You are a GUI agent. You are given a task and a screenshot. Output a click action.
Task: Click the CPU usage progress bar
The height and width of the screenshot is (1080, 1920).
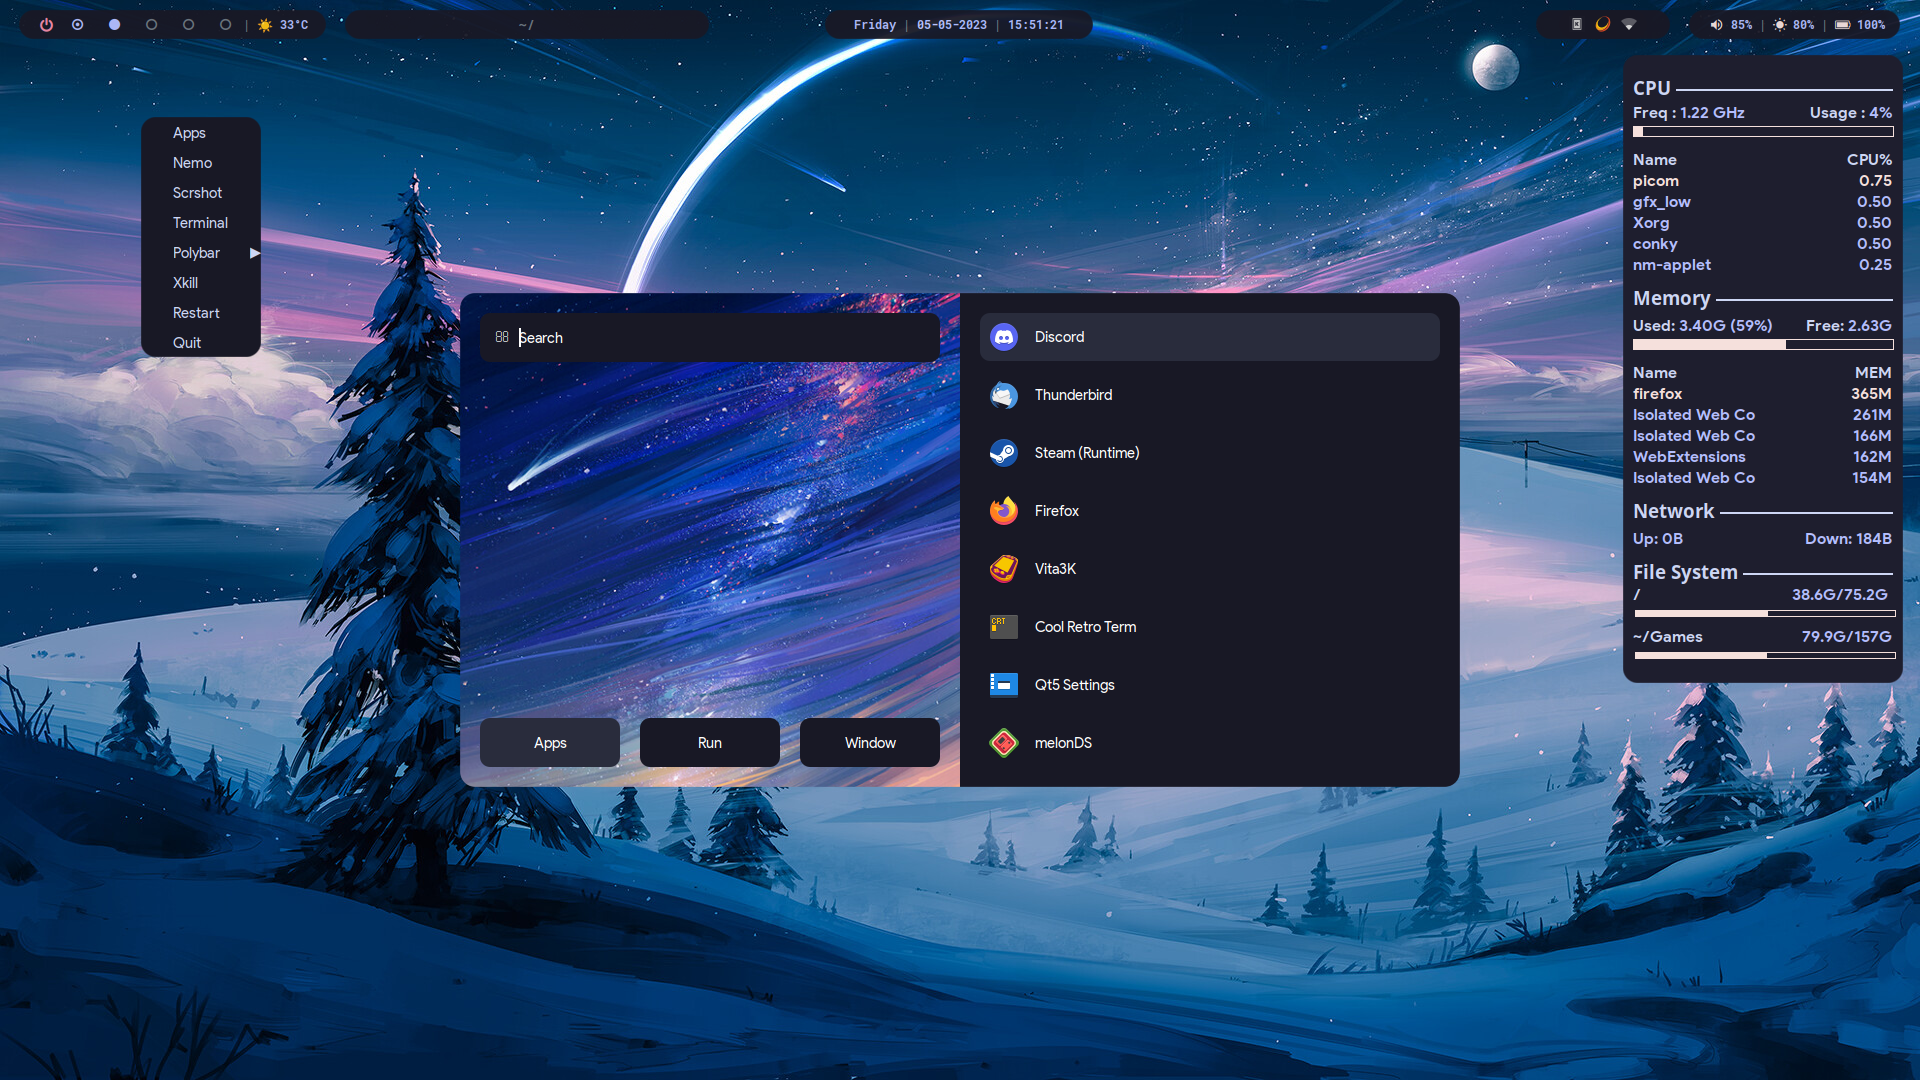point(1763,132)
